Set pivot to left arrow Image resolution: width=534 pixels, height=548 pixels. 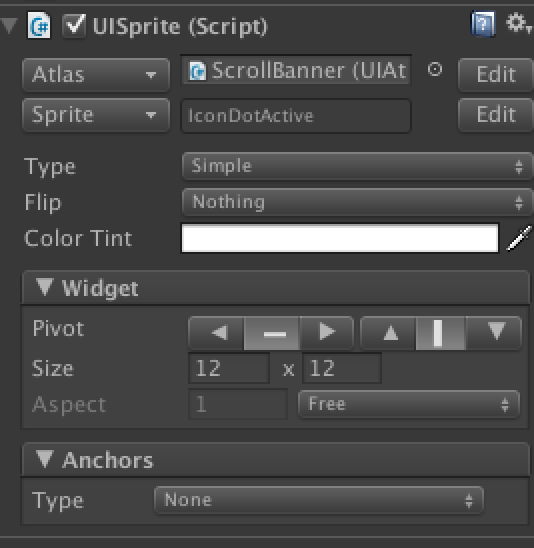(216, 332)
